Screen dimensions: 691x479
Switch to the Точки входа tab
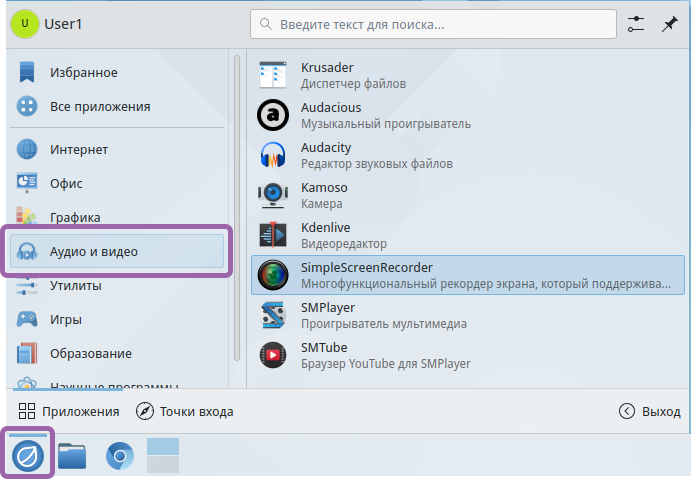point(185,411)
